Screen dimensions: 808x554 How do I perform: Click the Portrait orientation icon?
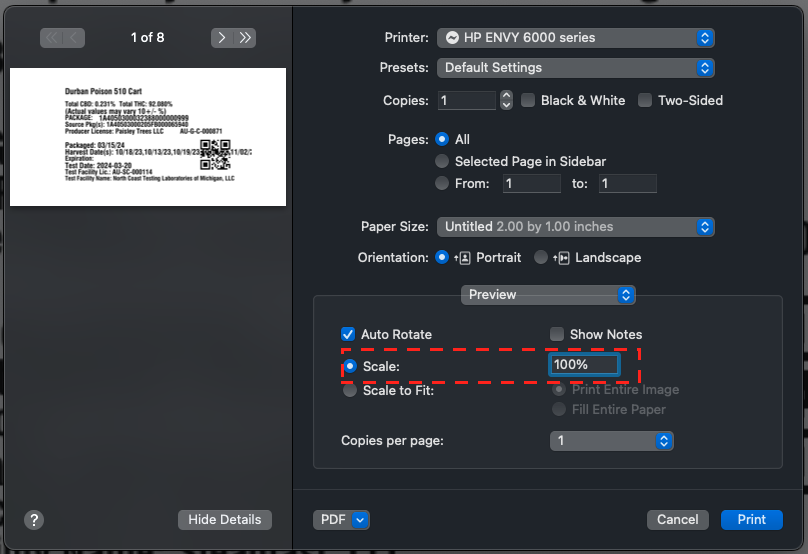[x=463, y=258]
